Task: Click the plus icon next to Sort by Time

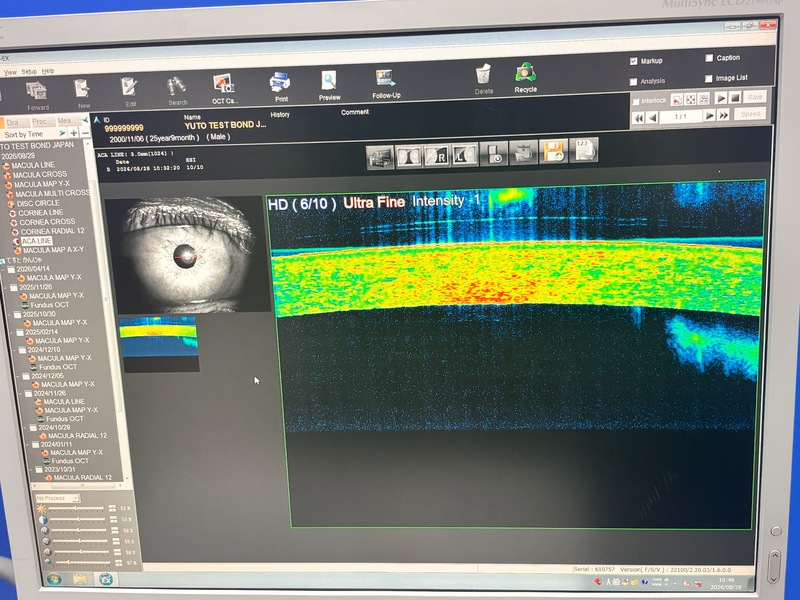Action: pyautogui.click(x=73, y=133)
